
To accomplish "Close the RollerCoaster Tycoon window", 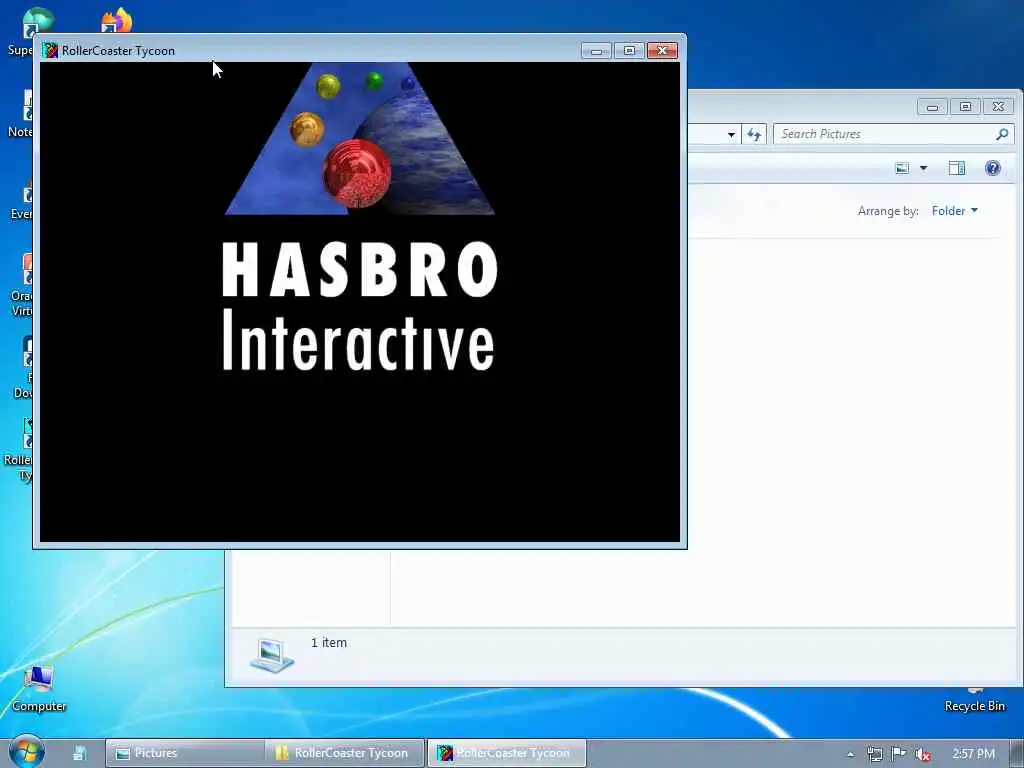I will (x=662, y=51).
